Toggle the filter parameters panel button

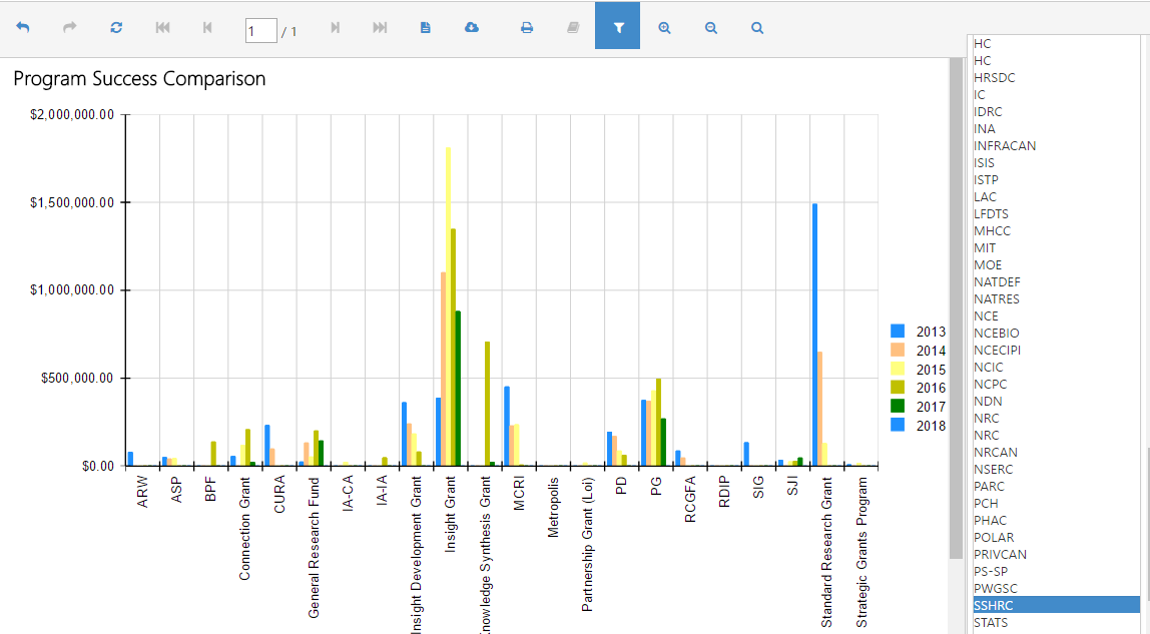coord(618,26)
